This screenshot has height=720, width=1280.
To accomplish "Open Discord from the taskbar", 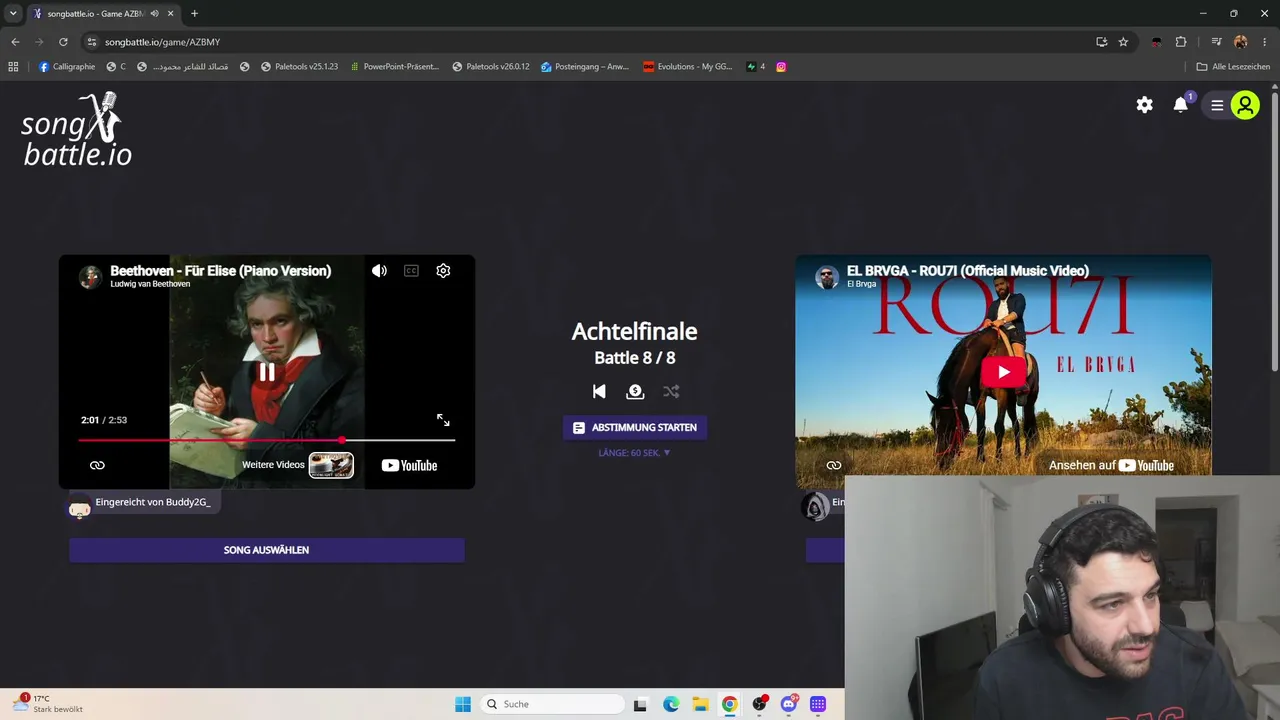I will click(789, 704).
